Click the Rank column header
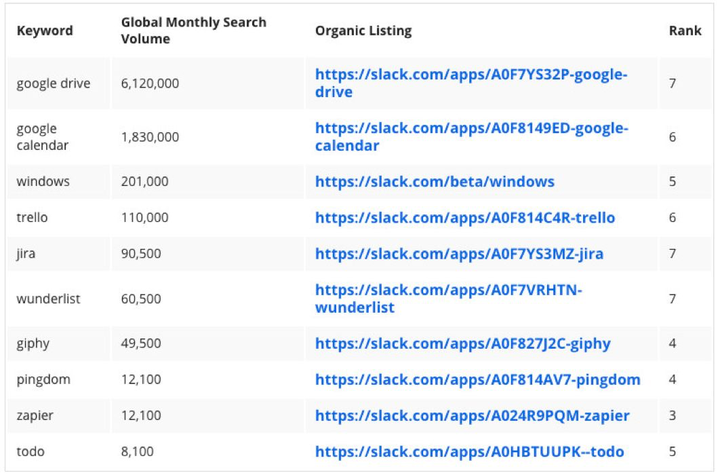The width and height of the screenshot is (720, 475). (685, 31)
